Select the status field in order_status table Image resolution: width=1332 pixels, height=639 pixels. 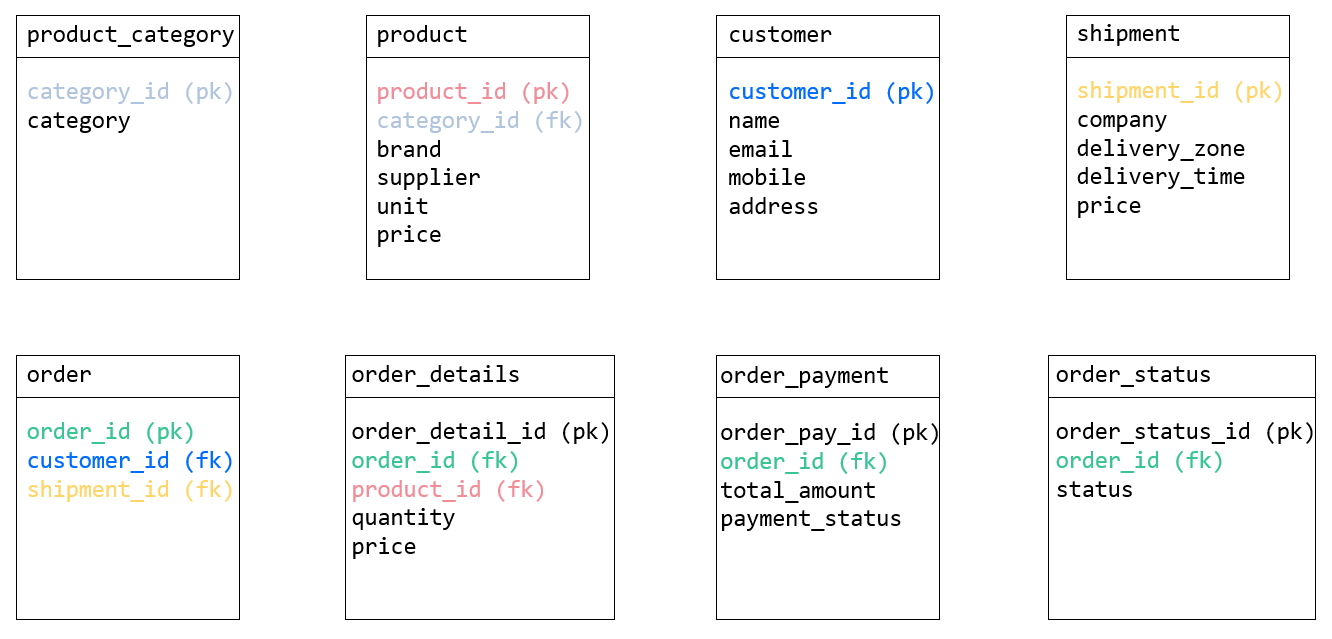pos(1095,490)
